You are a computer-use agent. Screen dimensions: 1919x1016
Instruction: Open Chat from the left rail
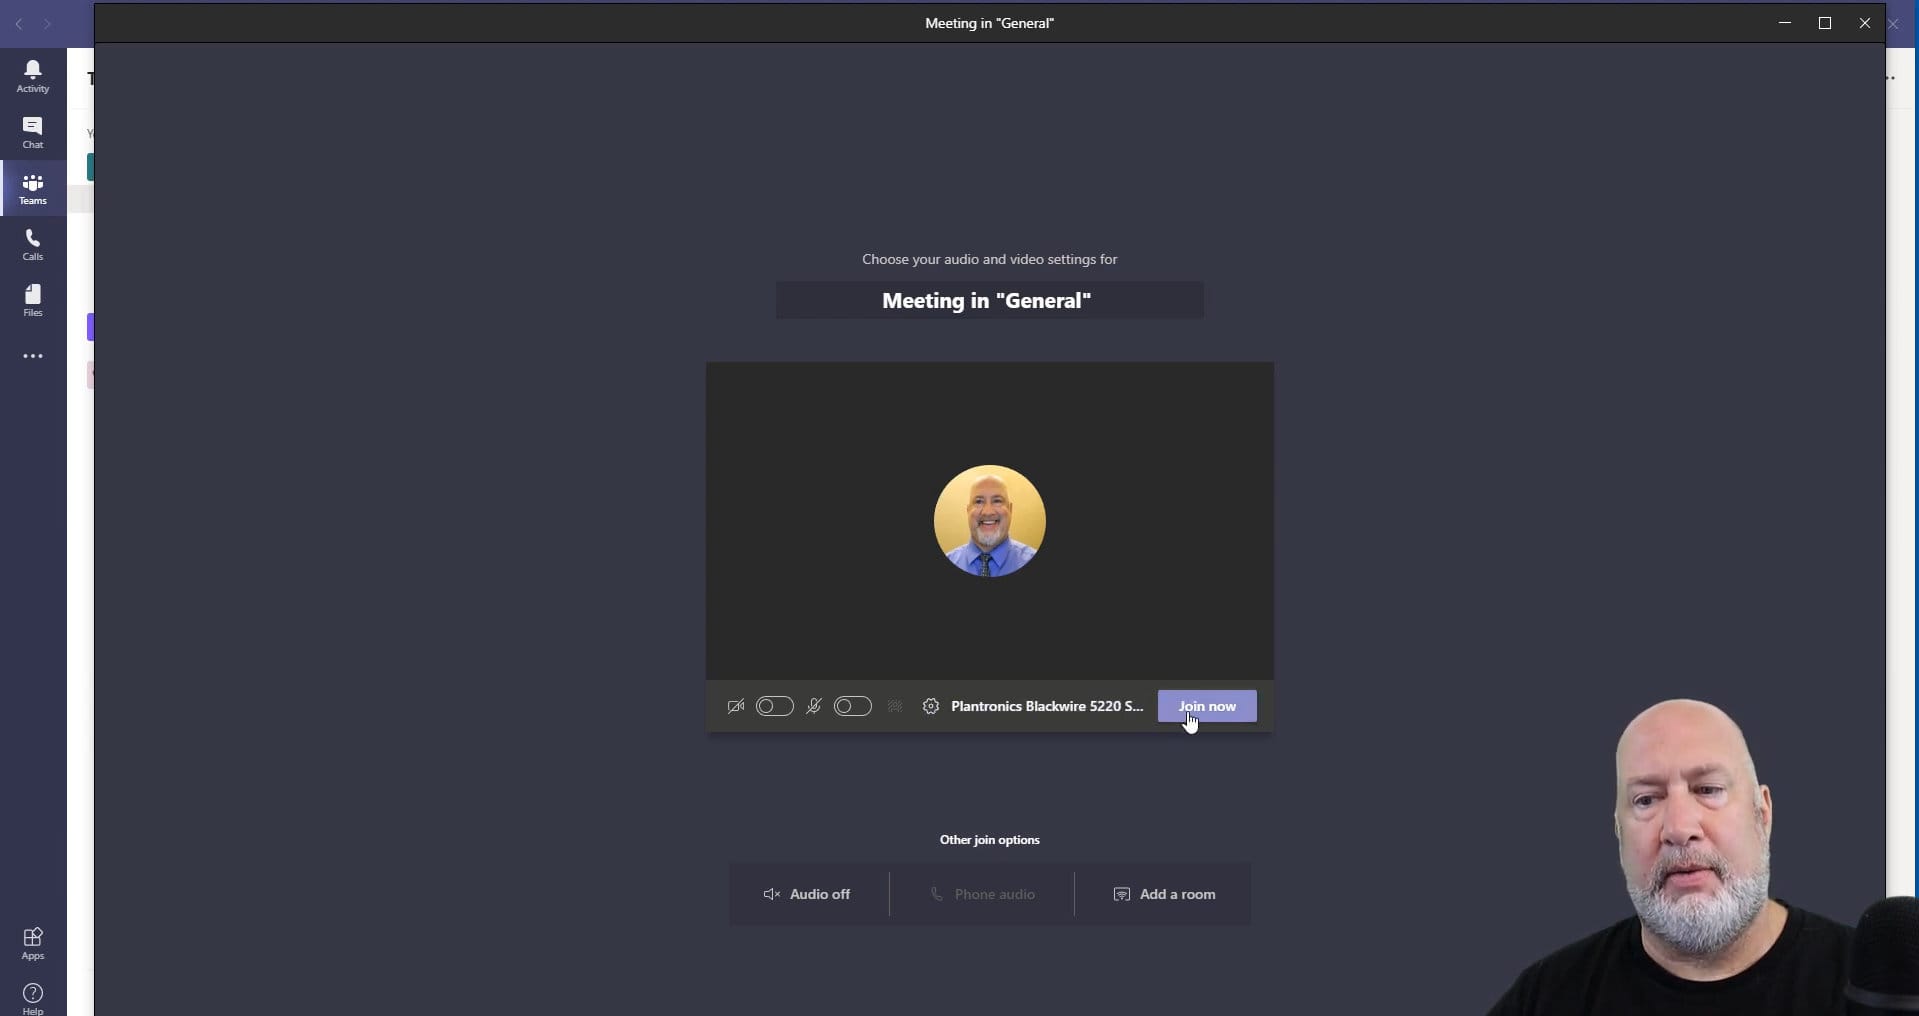tap(33, 132)
